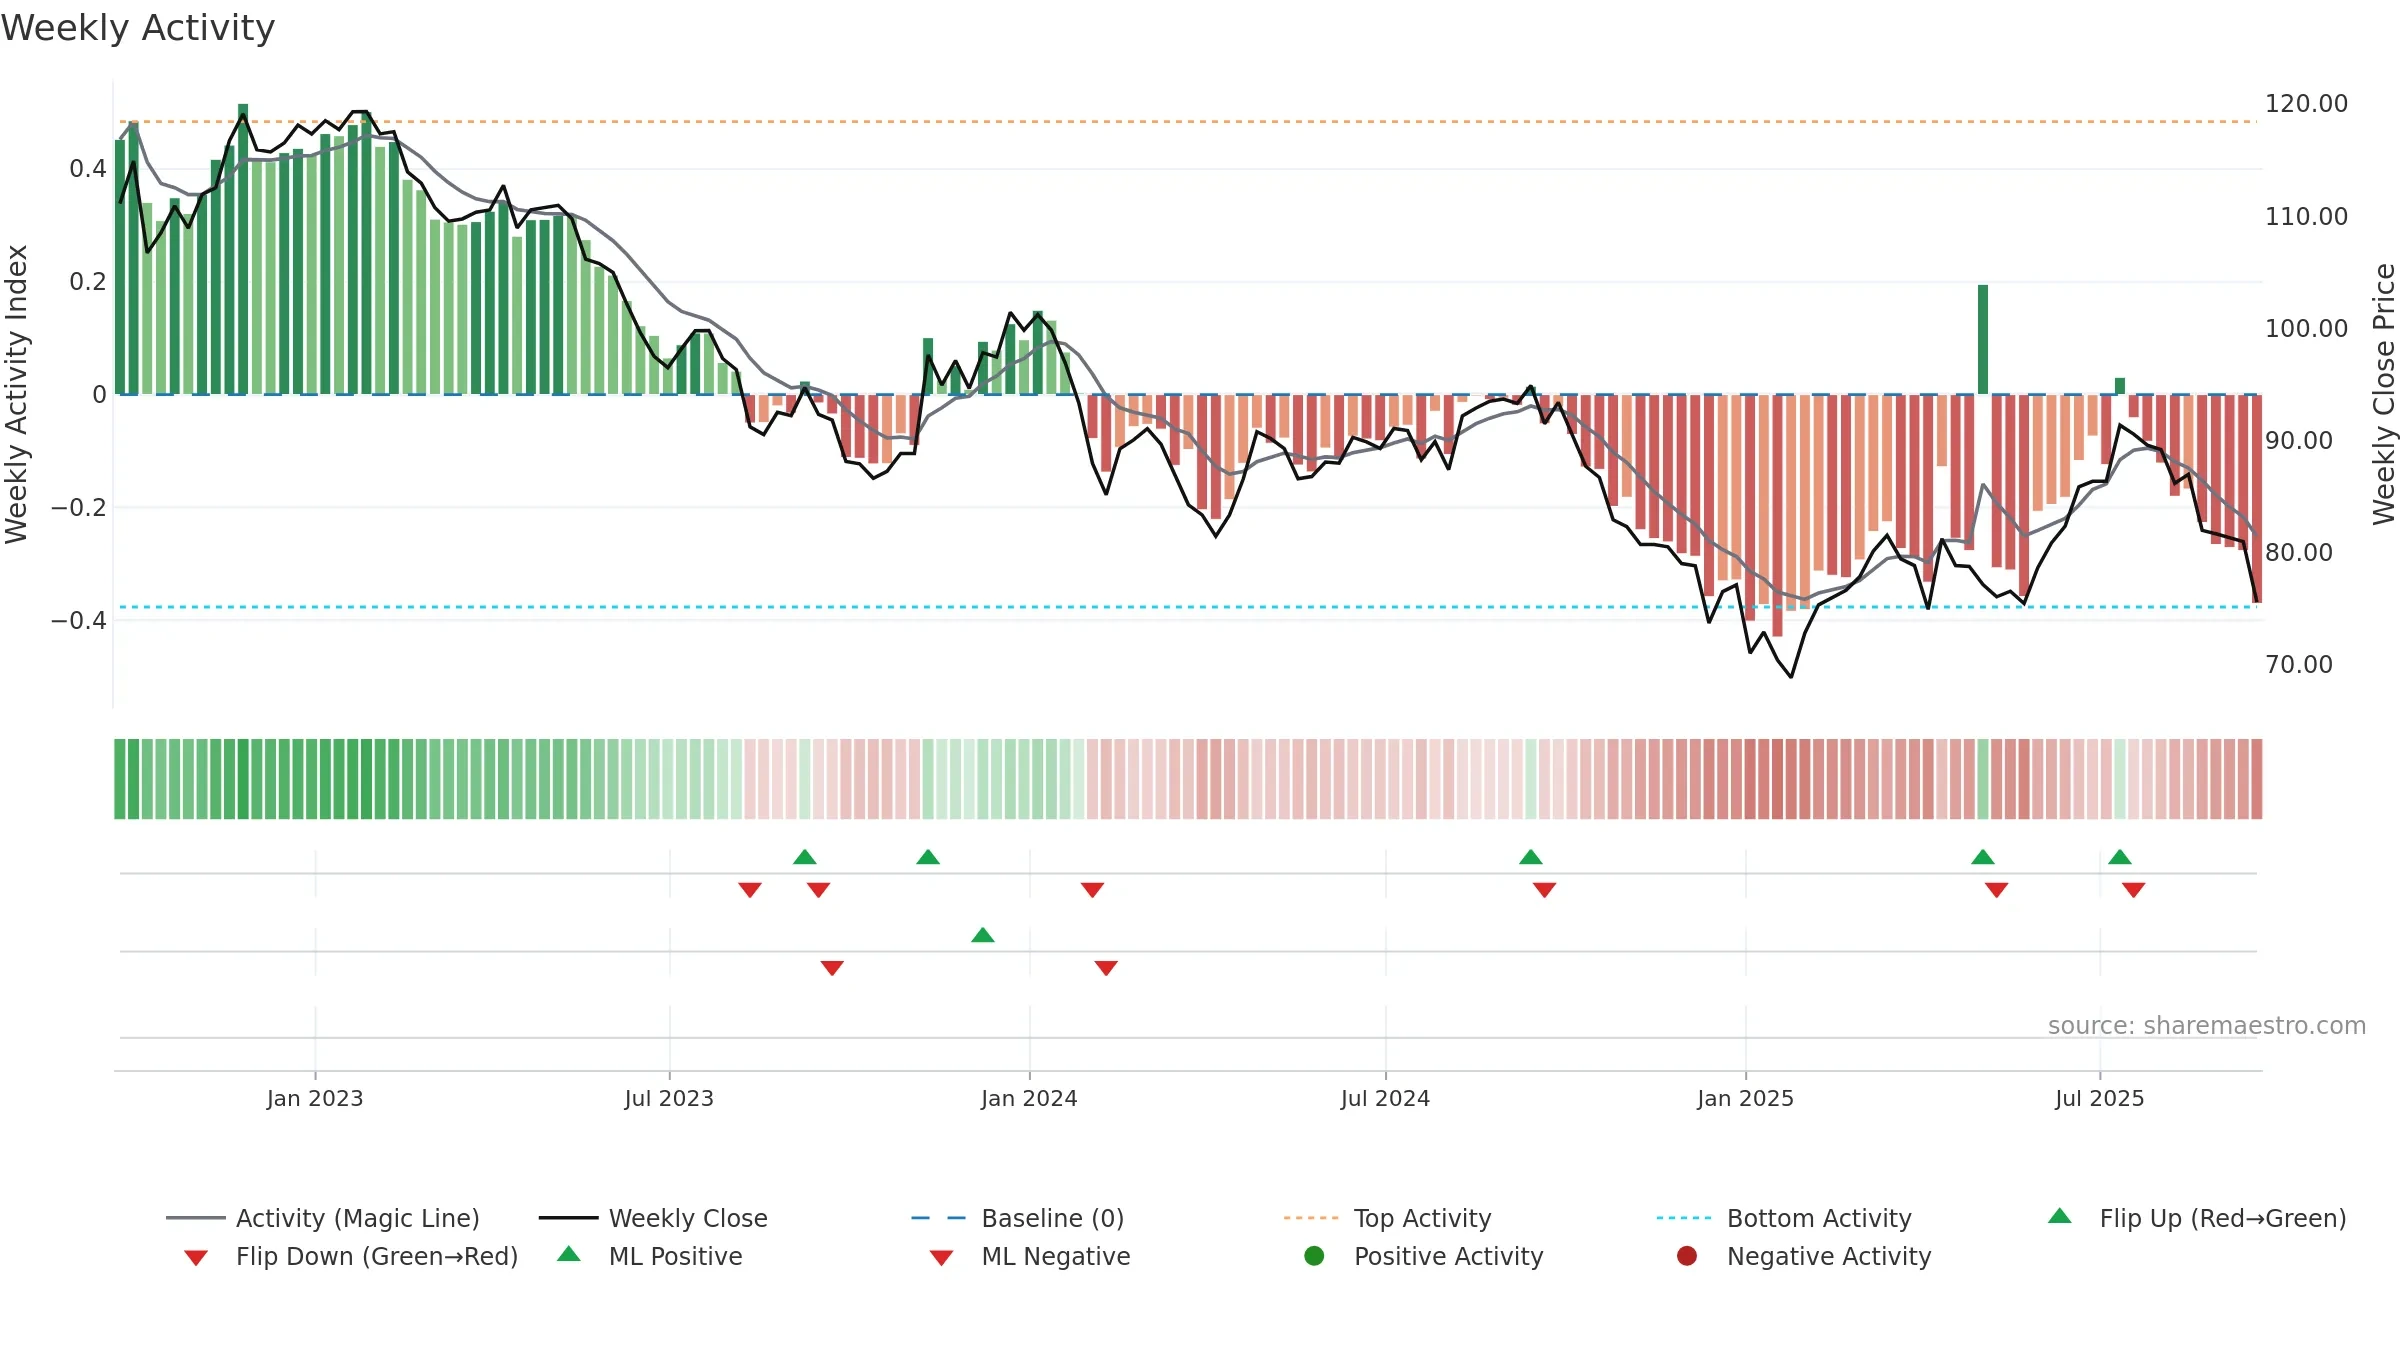The height and width of the screenshot is (1350, 2400).
Task: Click the 100.00 price tick label
Action: point(2307,329)
